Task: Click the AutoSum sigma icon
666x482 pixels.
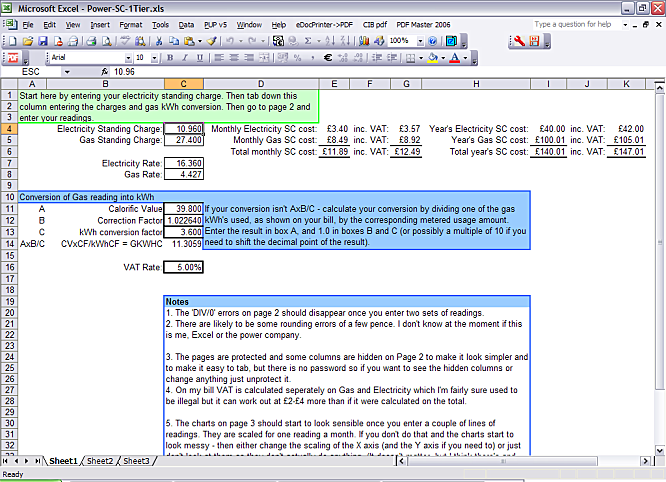Action: (x=308, y=41)
